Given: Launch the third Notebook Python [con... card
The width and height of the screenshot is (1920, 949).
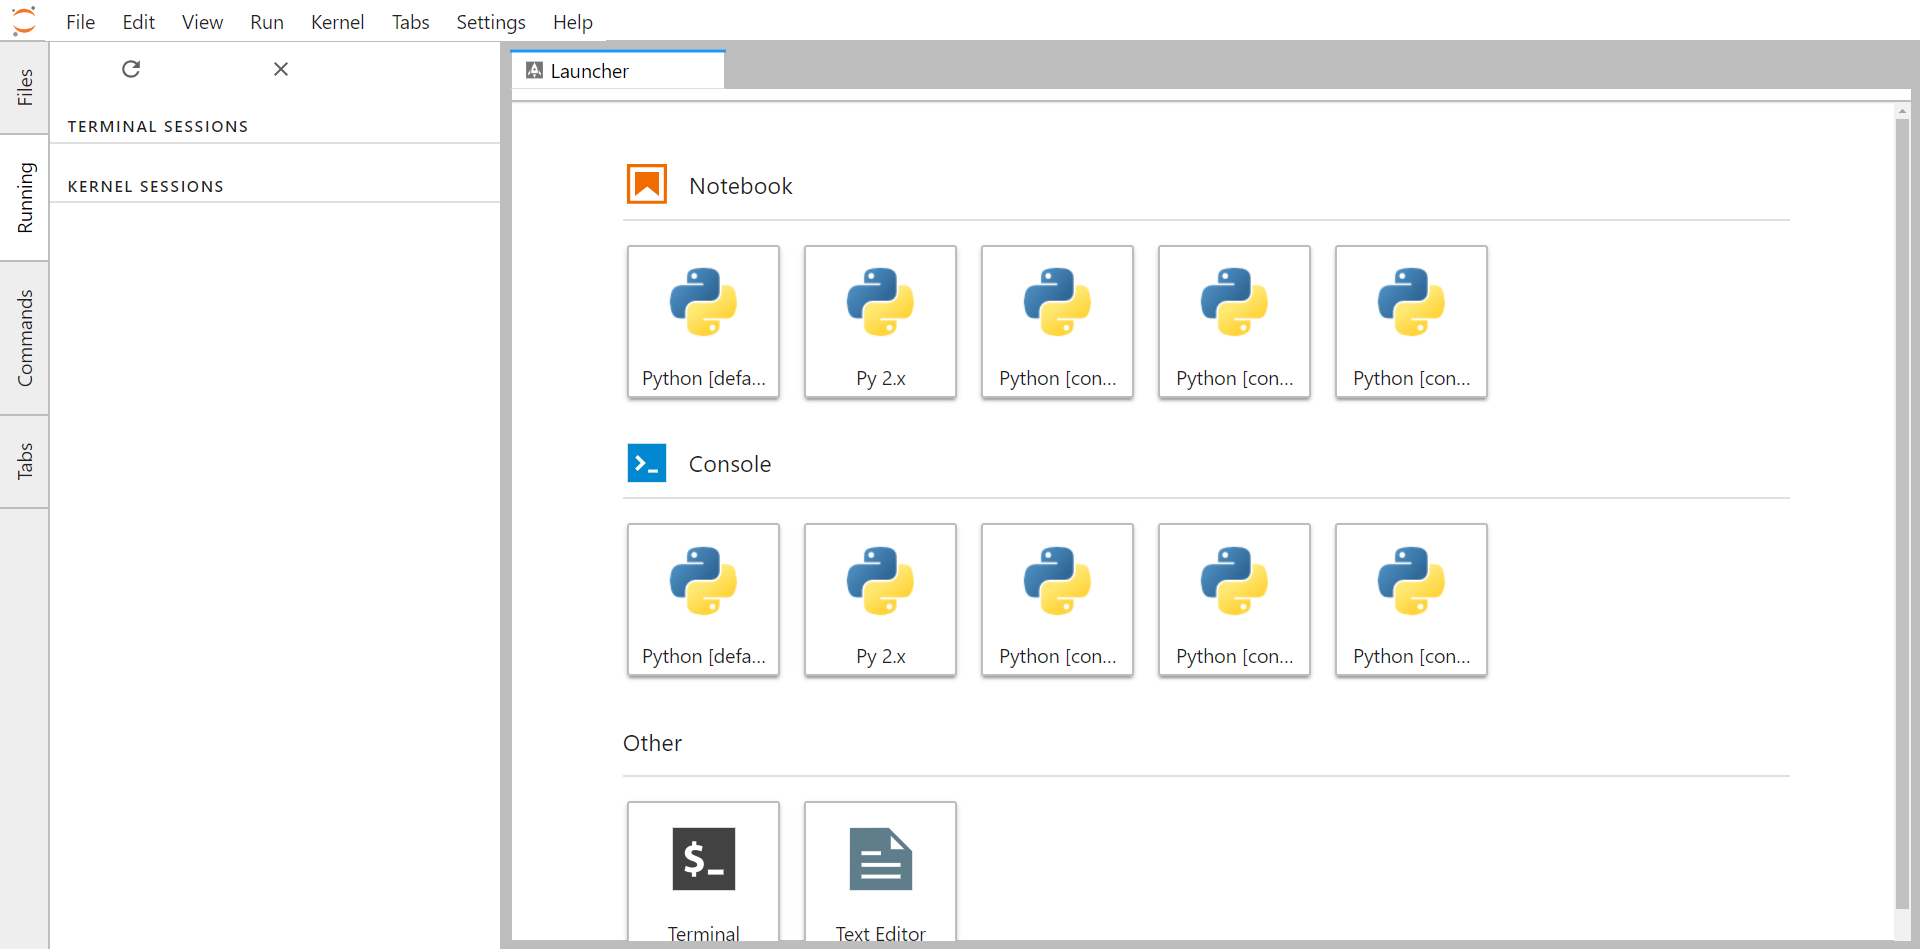Looking at the screenshot, I should [1057, 322].
